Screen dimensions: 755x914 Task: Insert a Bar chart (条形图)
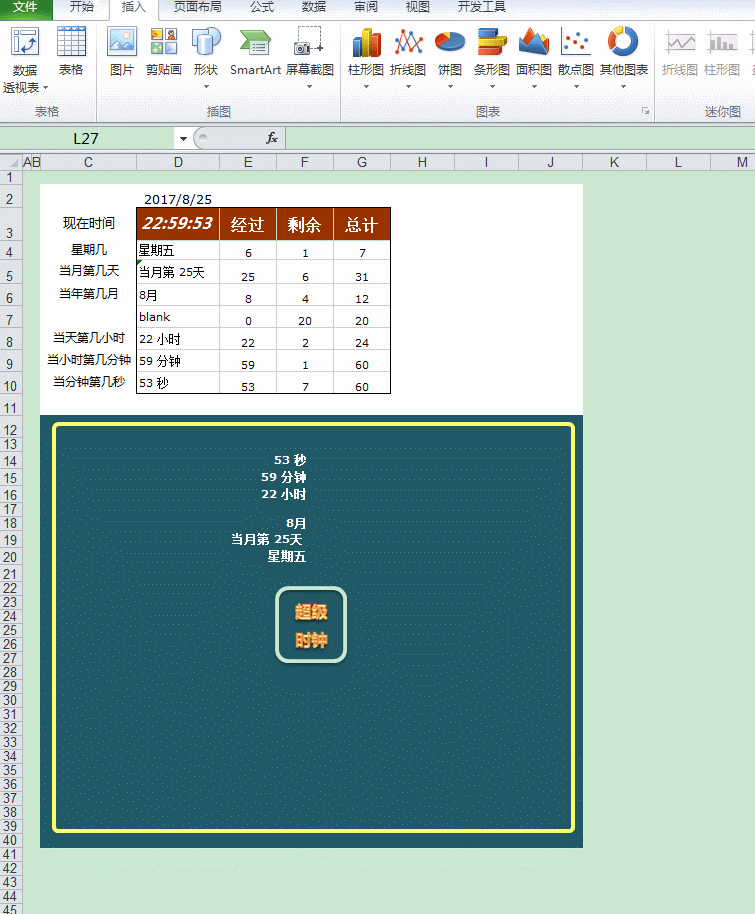tap(492, 58)
